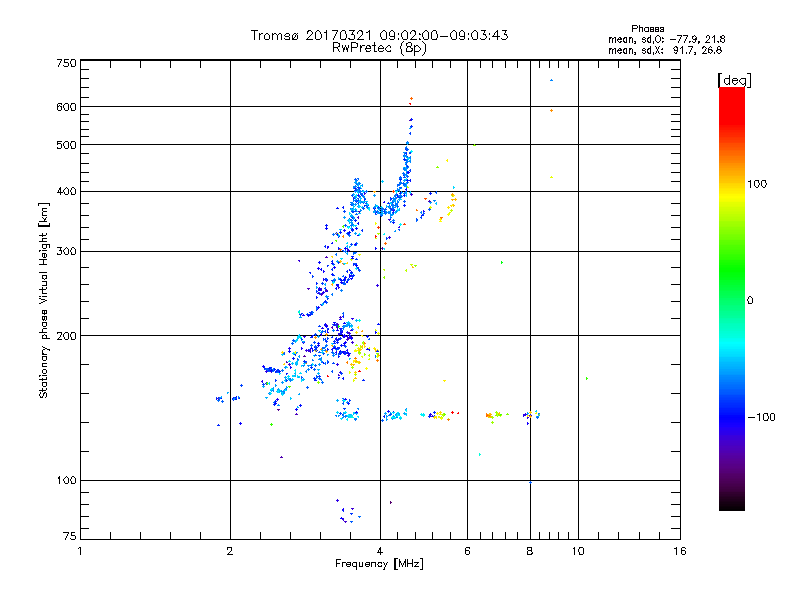Viewport: 800px width, 600px height.
Task: Click the x-axis tick label '1'
Action: point(80,551)
